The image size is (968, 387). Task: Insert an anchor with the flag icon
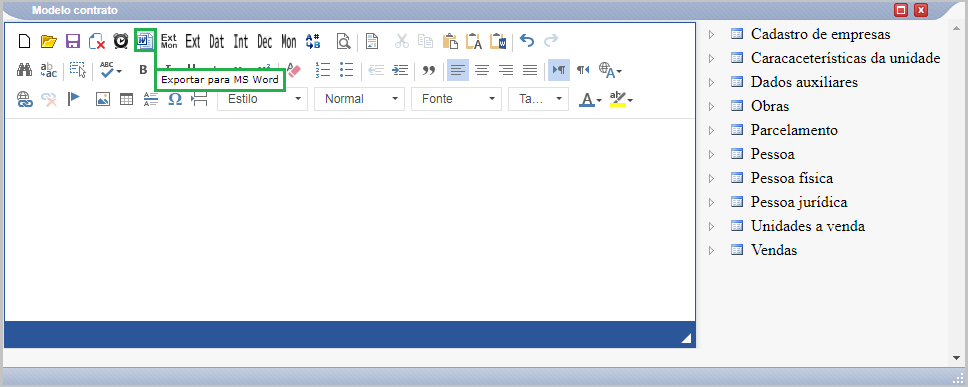[74, 99]
